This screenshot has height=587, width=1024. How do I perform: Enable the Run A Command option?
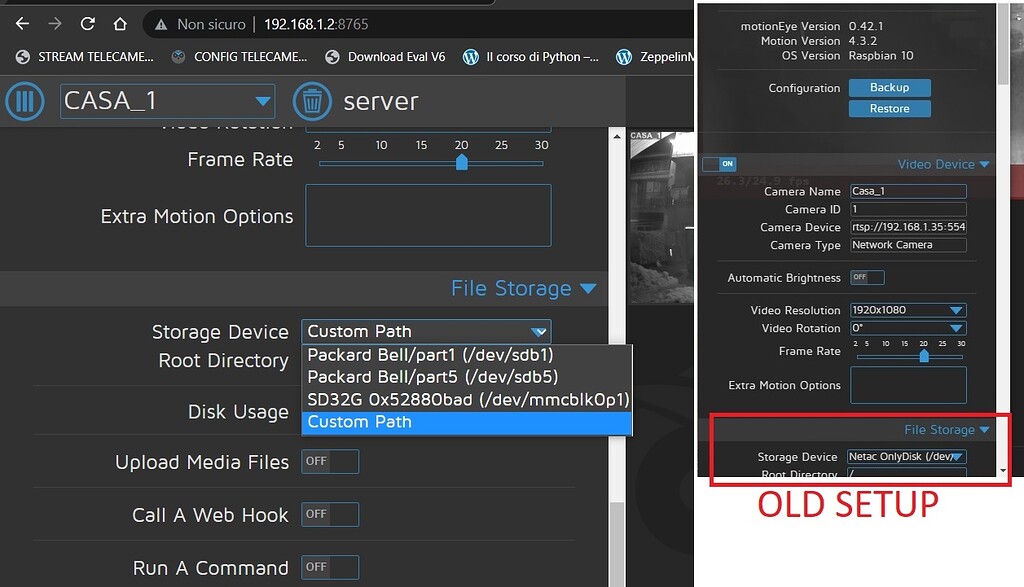coord(330,567)
